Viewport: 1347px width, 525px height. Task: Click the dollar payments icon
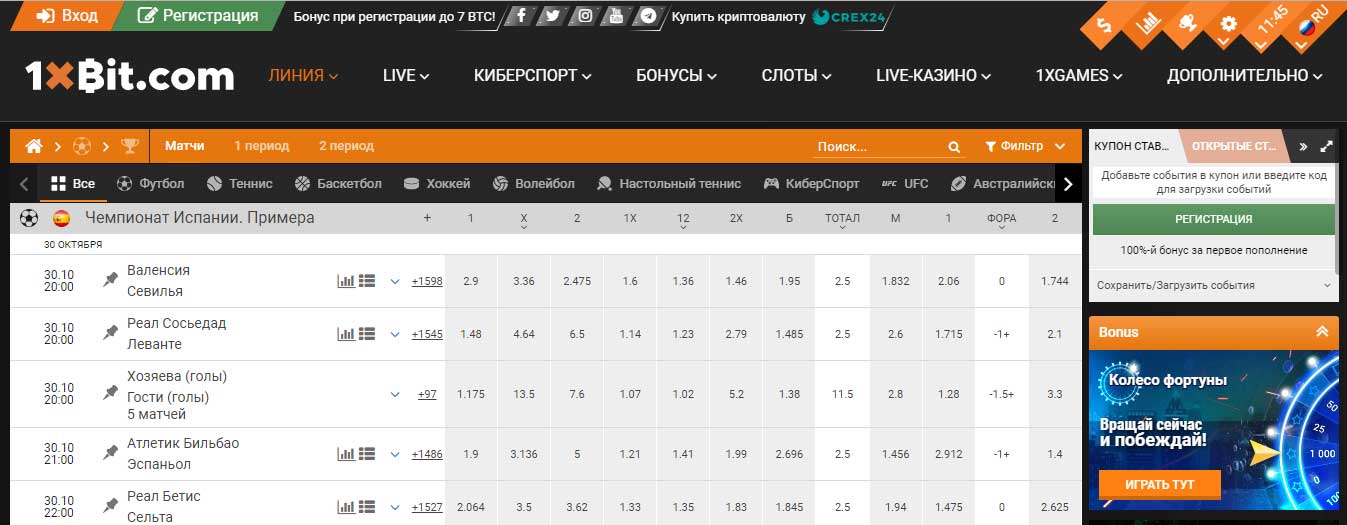[x=1105, y=25]
